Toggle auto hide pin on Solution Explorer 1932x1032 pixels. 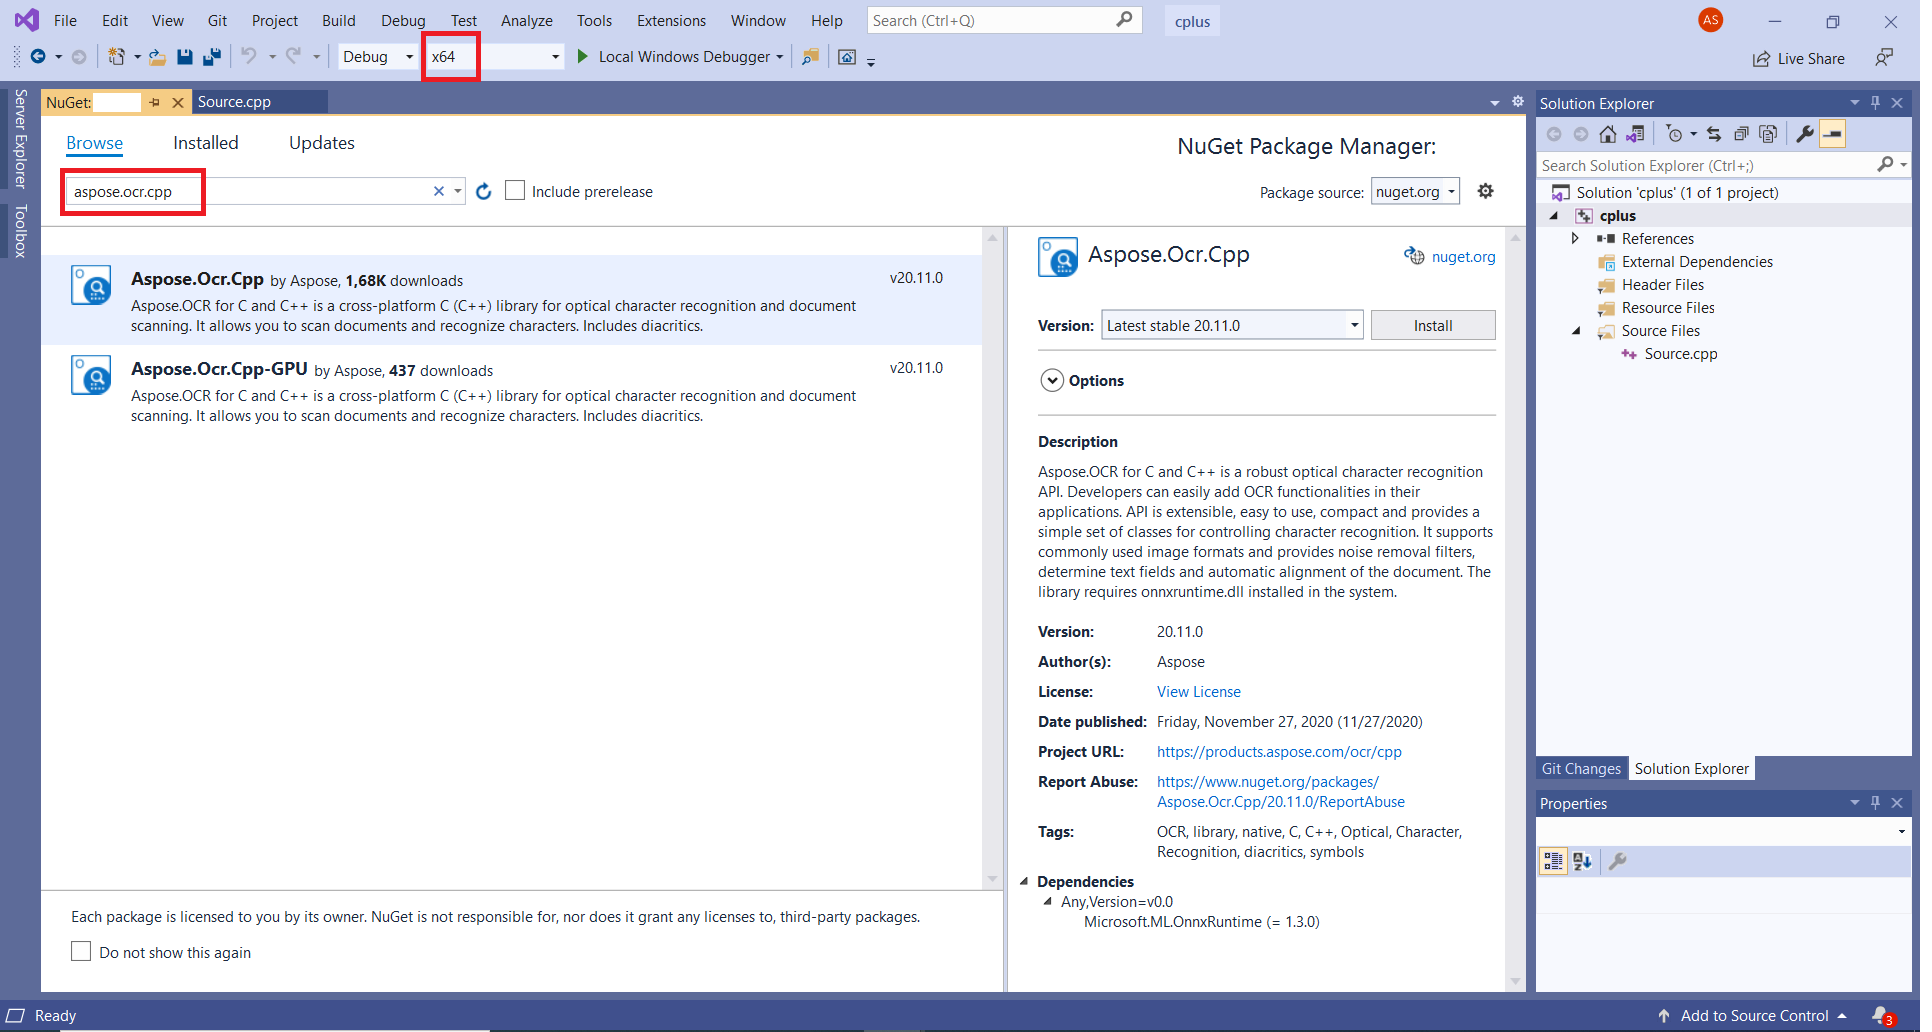1875,102
